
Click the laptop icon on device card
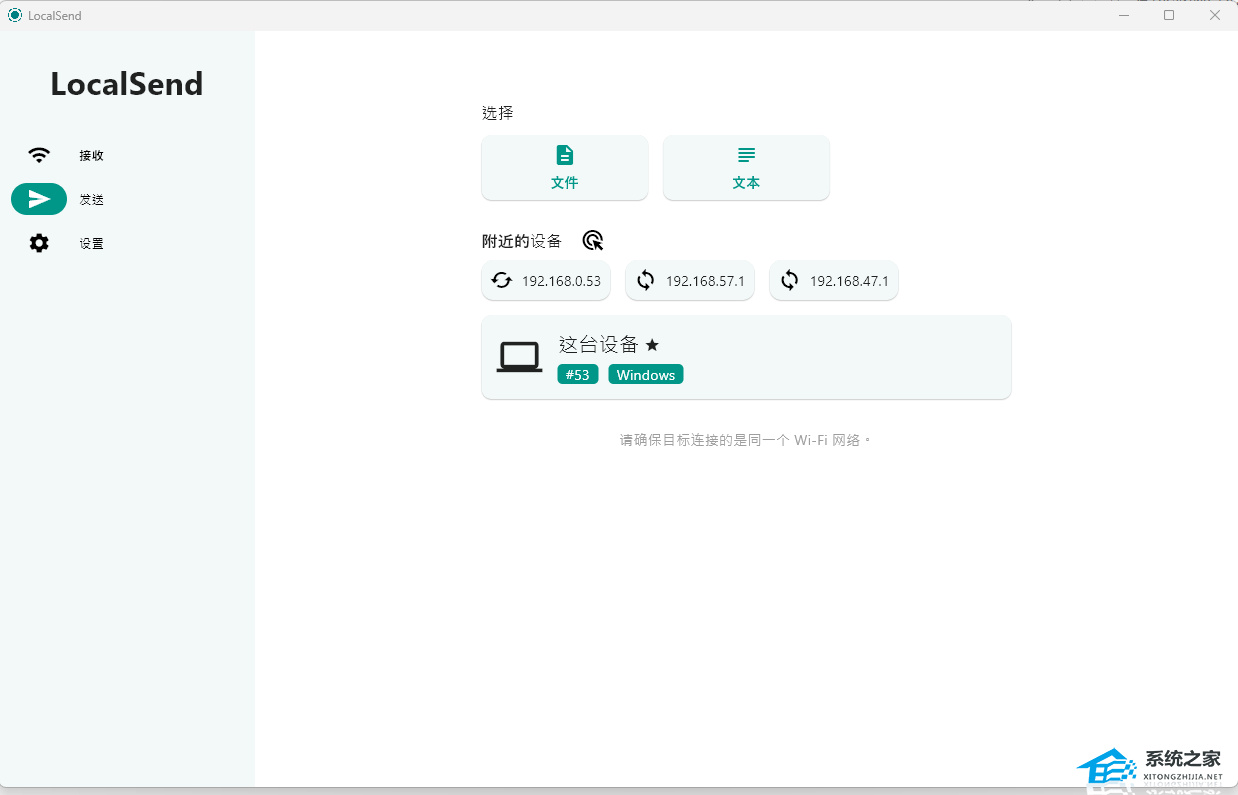point(520,357)
